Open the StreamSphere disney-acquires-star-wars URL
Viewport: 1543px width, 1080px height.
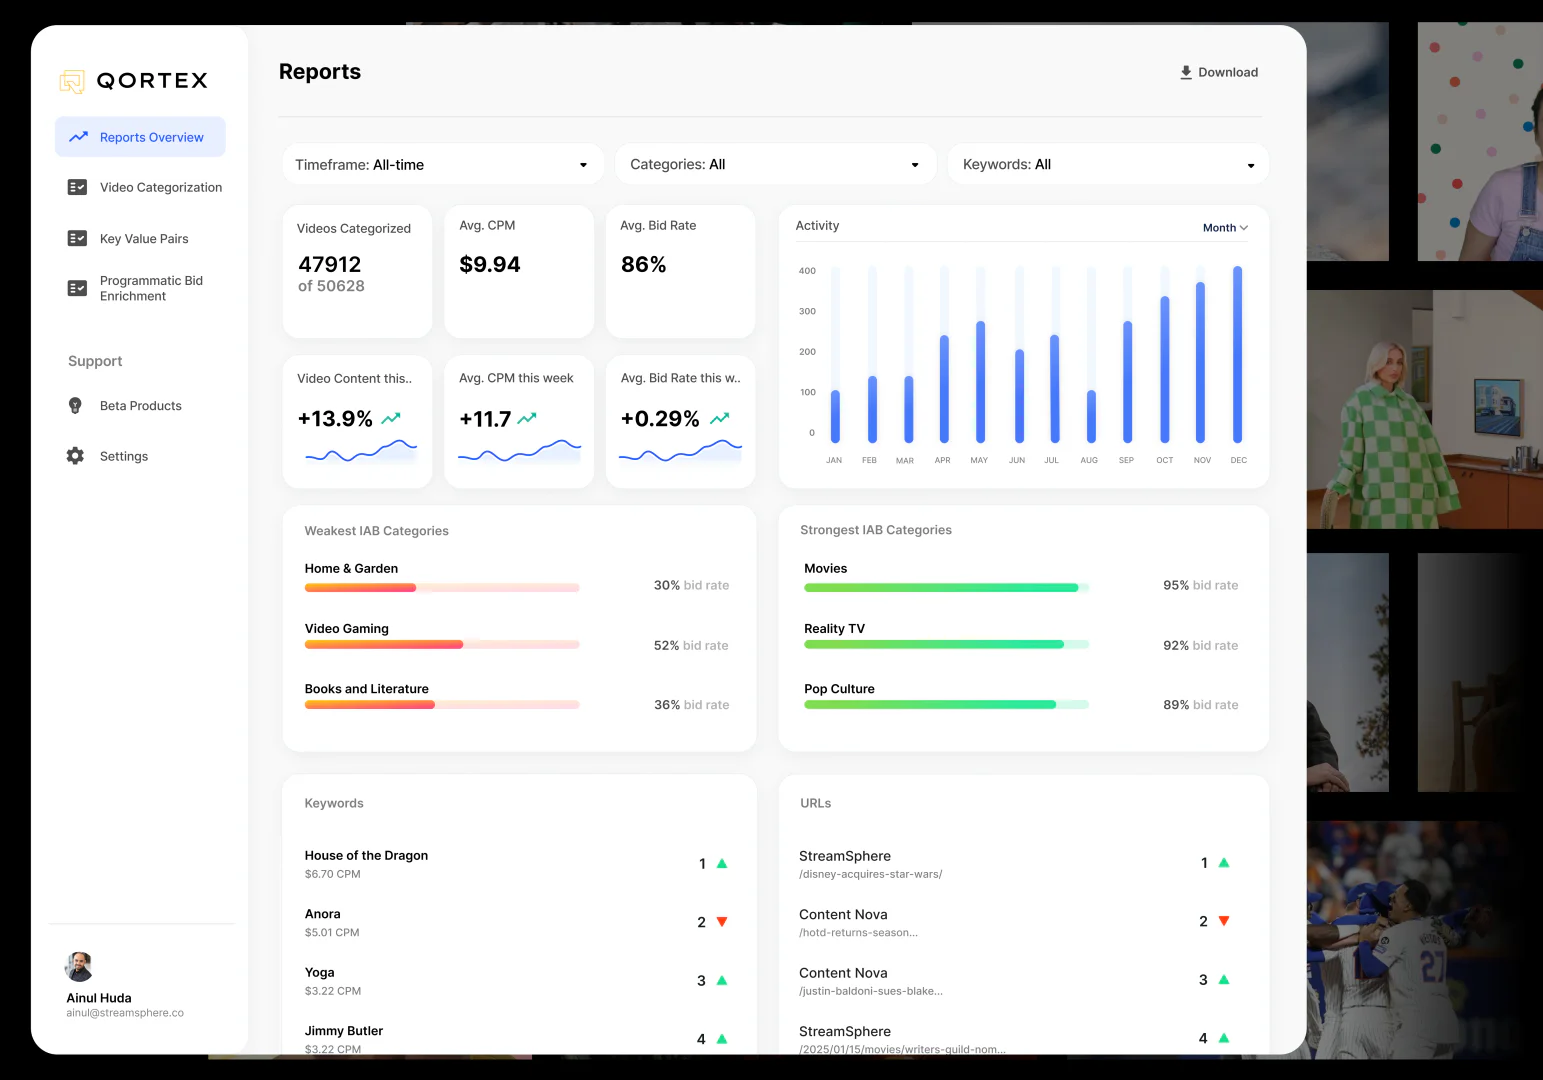(870, 864)
